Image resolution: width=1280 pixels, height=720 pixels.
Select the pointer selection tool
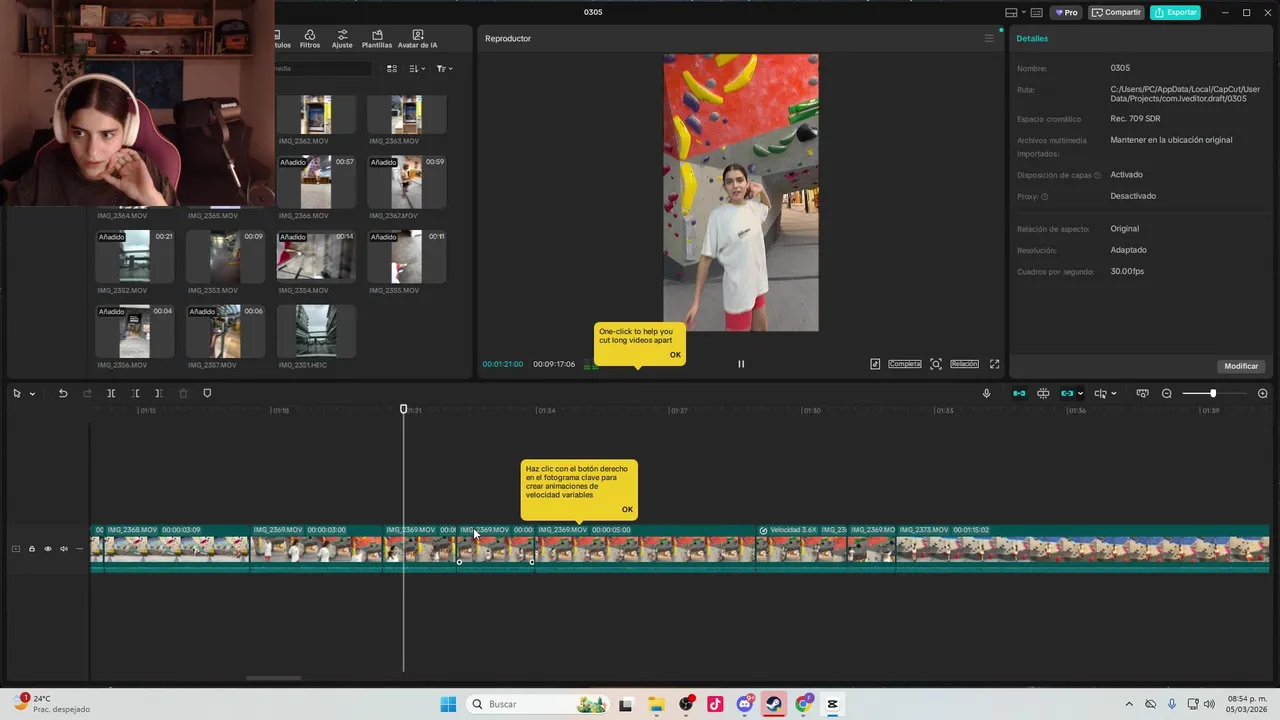point(16,393)
